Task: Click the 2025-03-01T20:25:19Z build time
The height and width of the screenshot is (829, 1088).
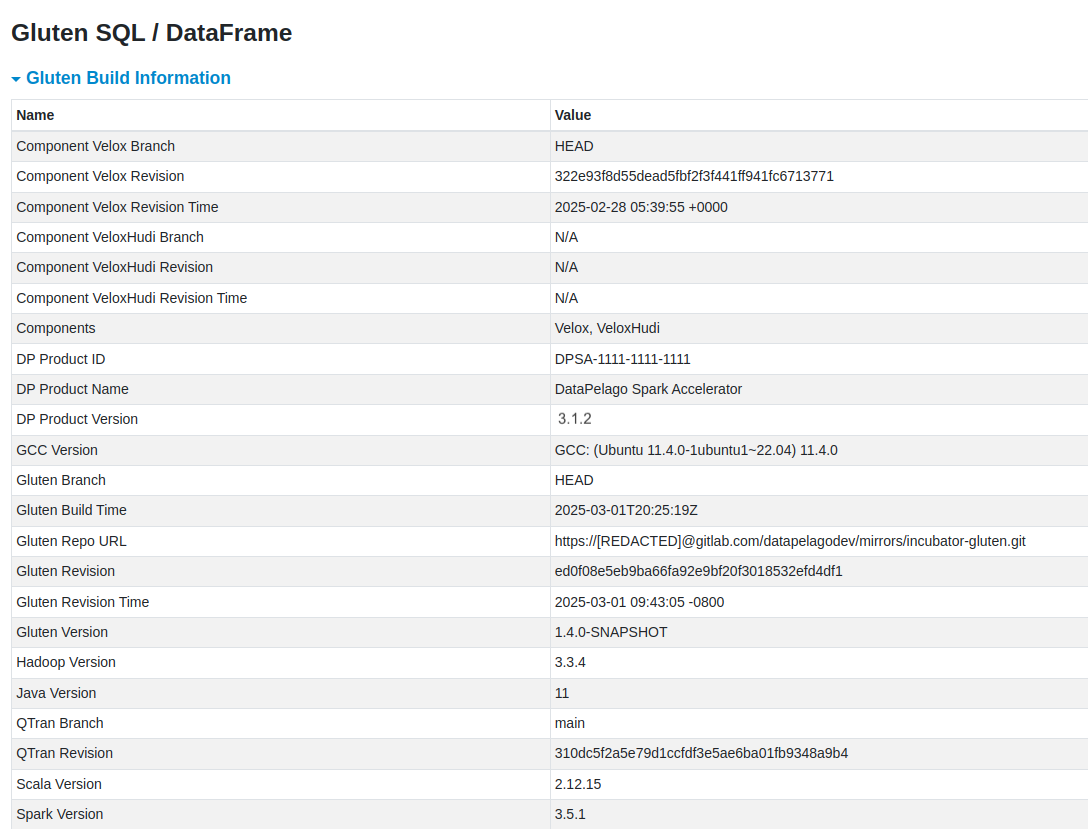Action: pyautogui.click(x=626, y=510)
